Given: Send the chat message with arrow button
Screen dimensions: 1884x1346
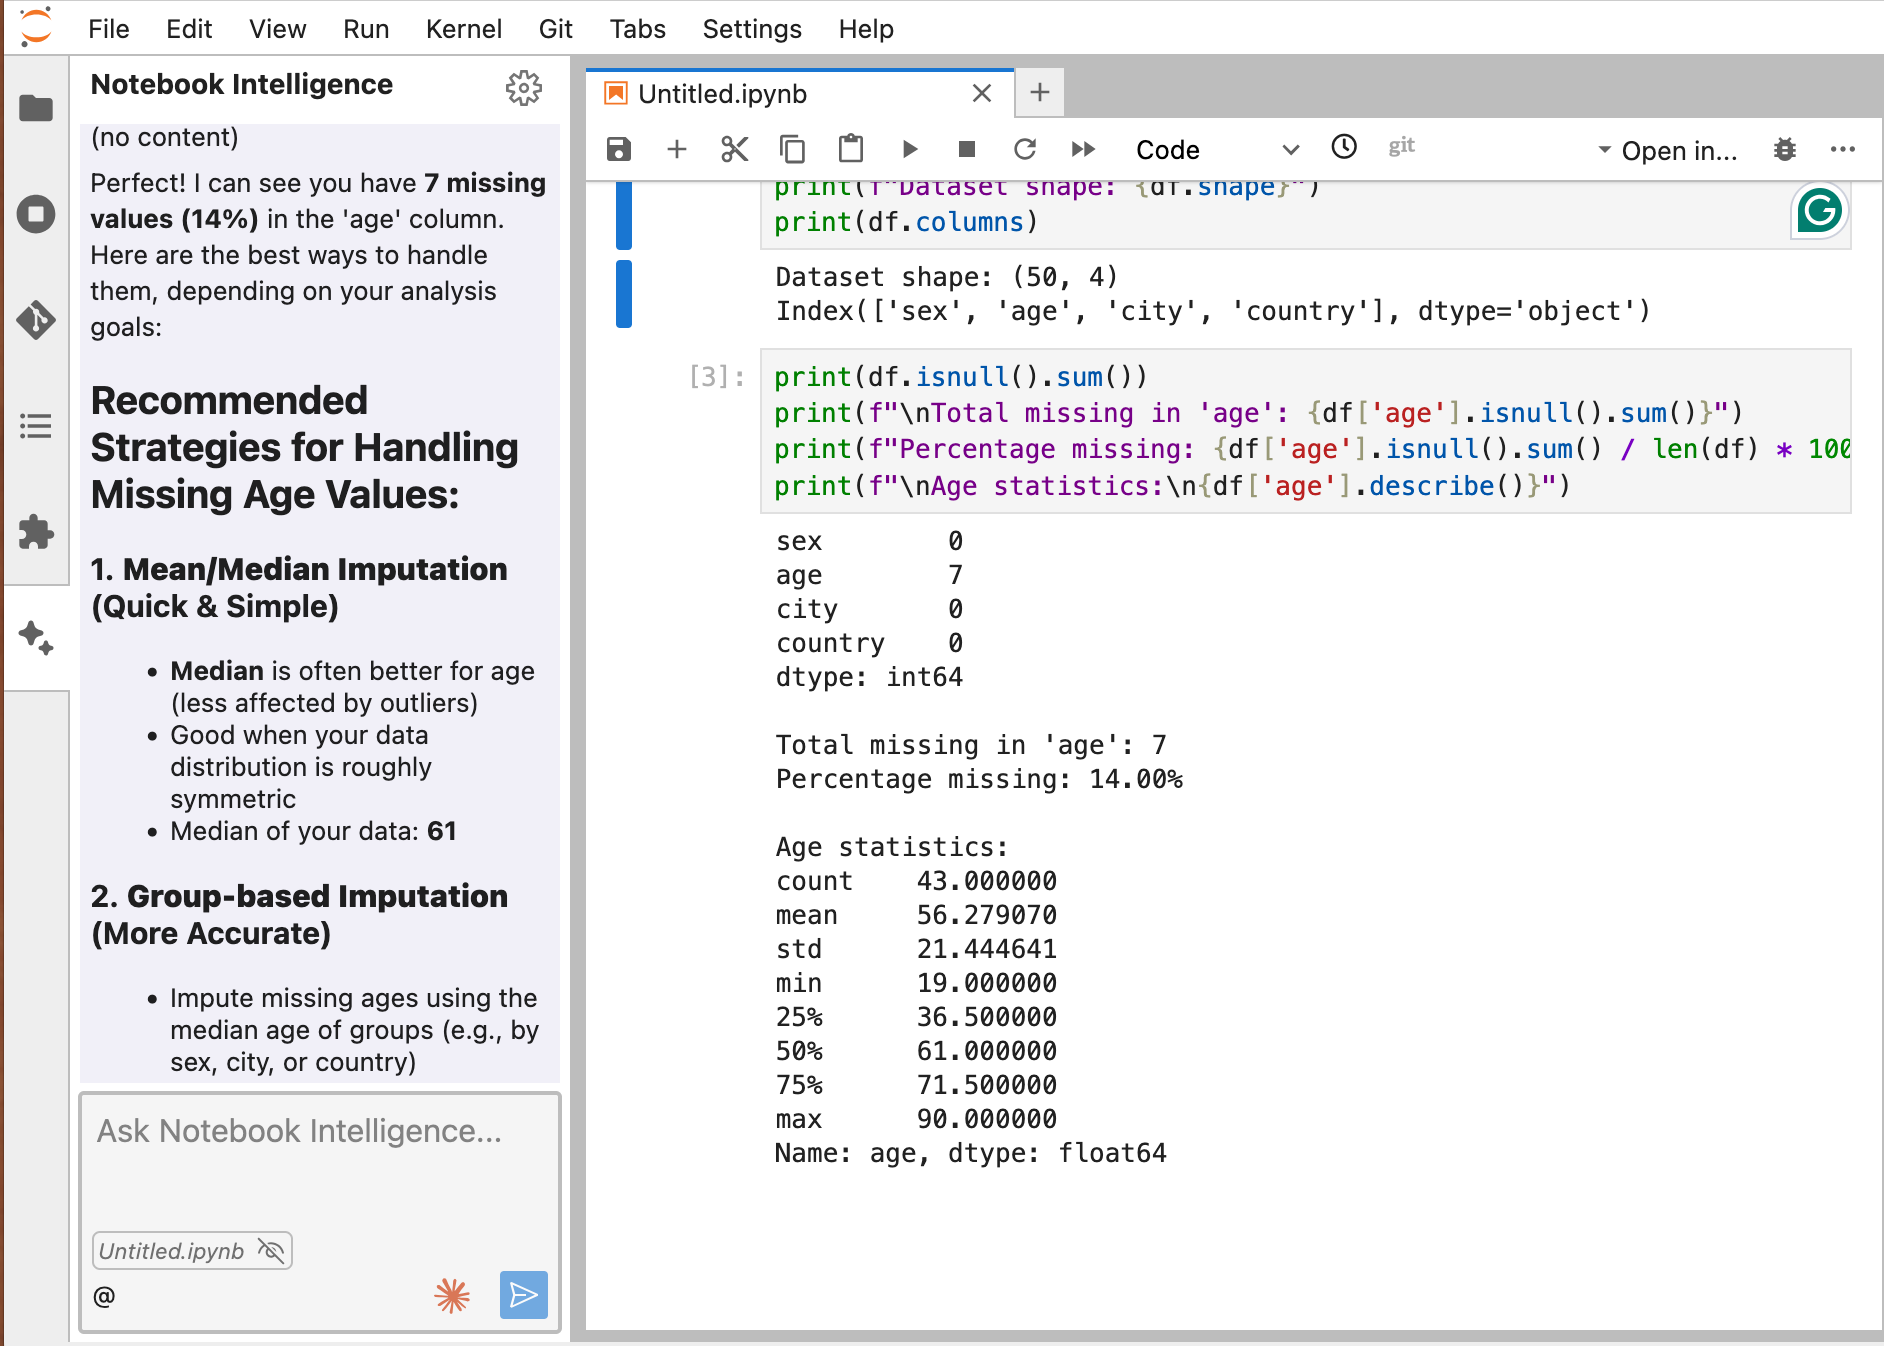Looking at the screenshot, I should [x=523, y=1295].
